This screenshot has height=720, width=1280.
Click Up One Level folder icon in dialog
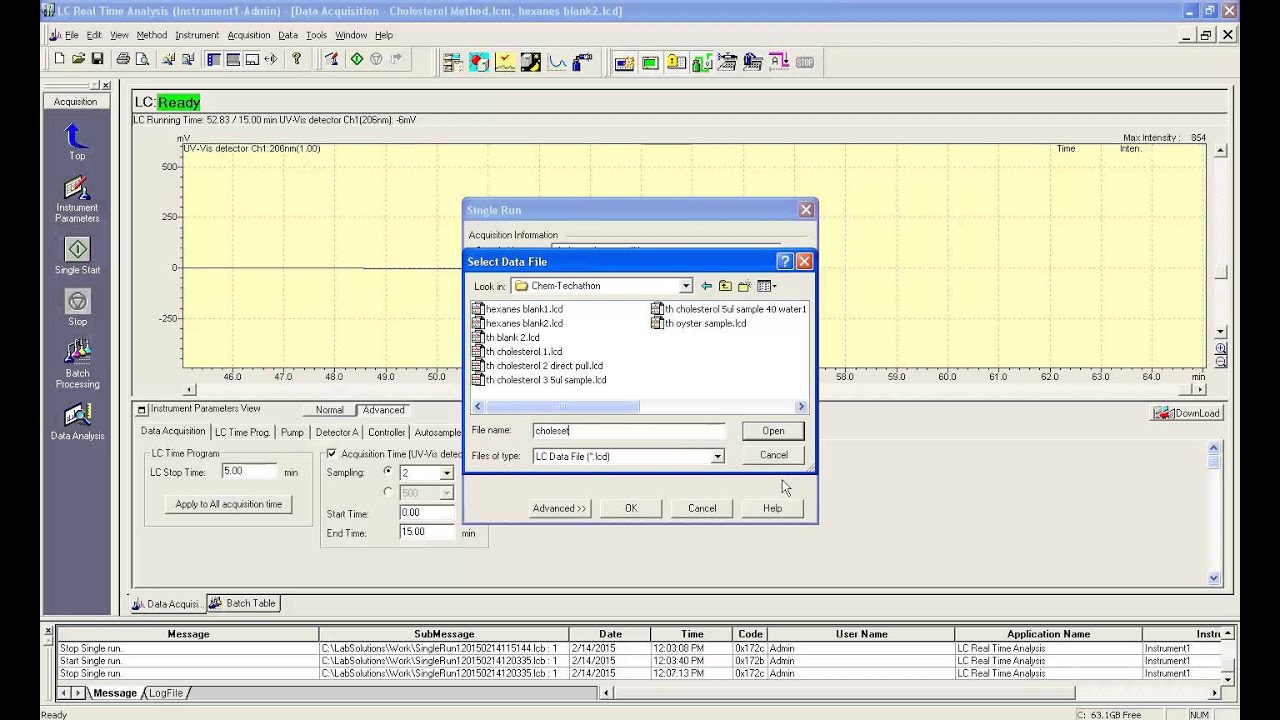pyautogui.click(x=725, y=286)
